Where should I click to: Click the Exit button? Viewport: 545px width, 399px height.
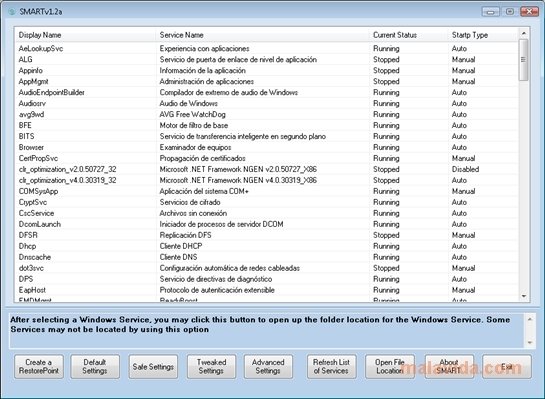click(x=507, y=366)
